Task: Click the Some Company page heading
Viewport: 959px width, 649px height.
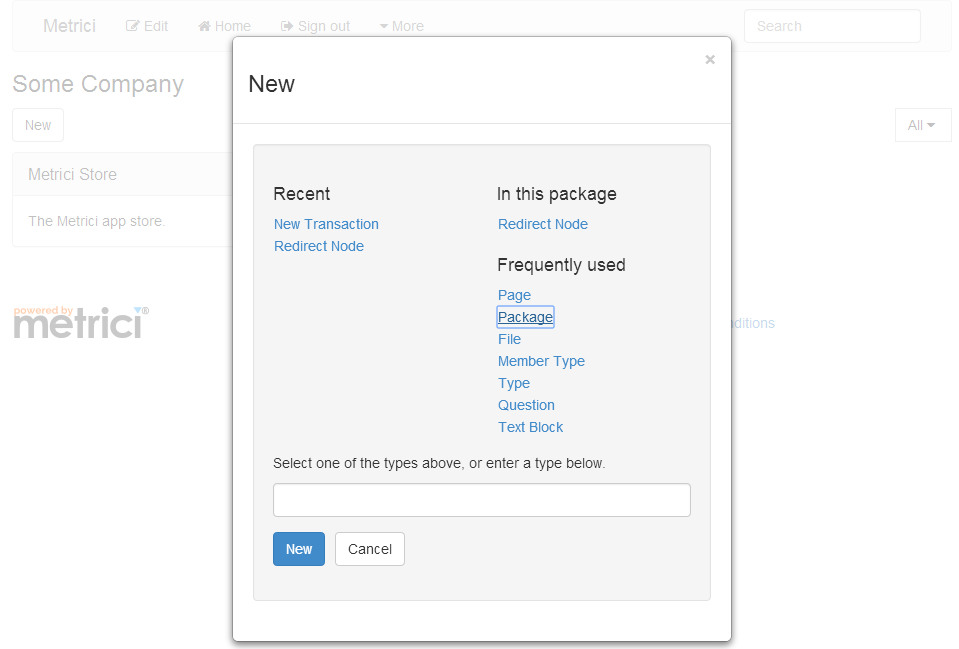Action: coord(98,84)
